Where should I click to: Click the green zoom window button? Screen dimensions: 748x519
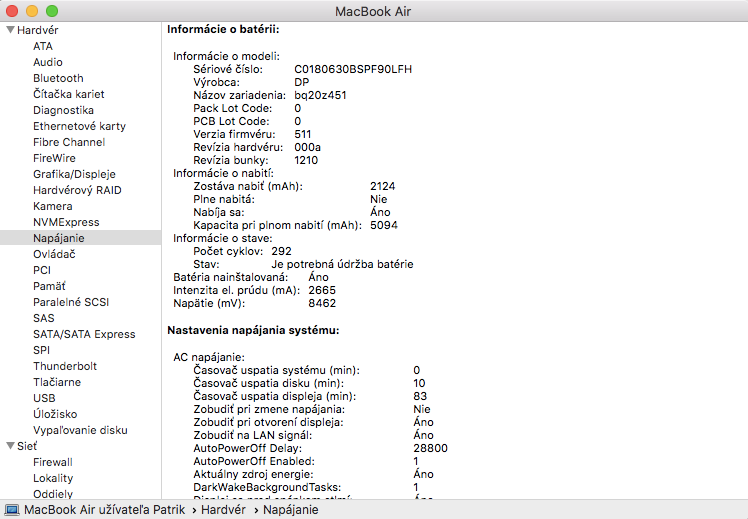coord(52,10)
